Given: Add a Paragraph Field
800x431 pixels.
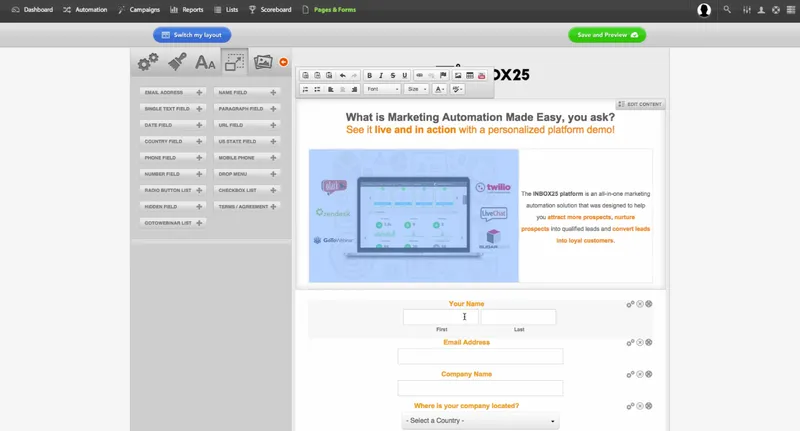Looking at the screenshot, I should [247, 109].
